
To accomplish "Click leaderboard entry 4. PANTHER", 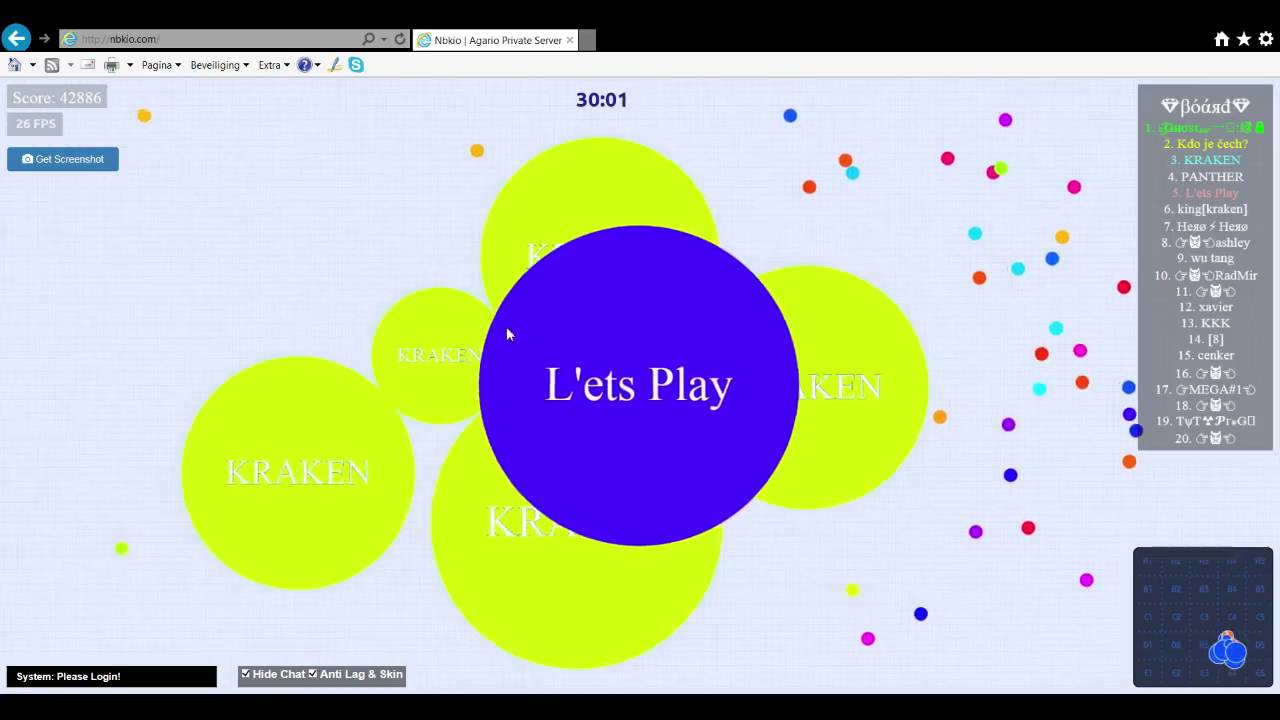I will tap(1205, 177).
